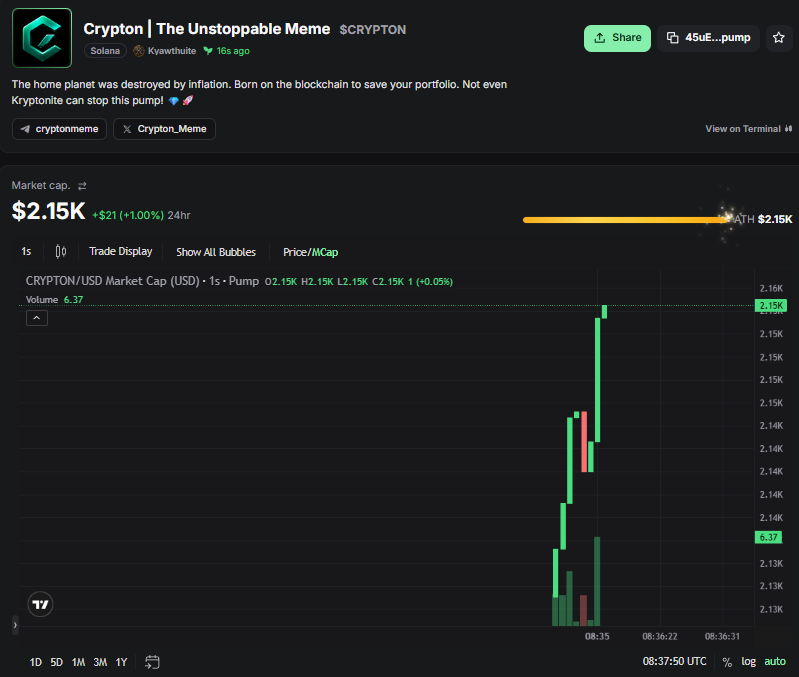Viewport: 799px width, 677px height.
Task: Click the 08:37:50 UTC timezone selector
Action: (674, 661)
